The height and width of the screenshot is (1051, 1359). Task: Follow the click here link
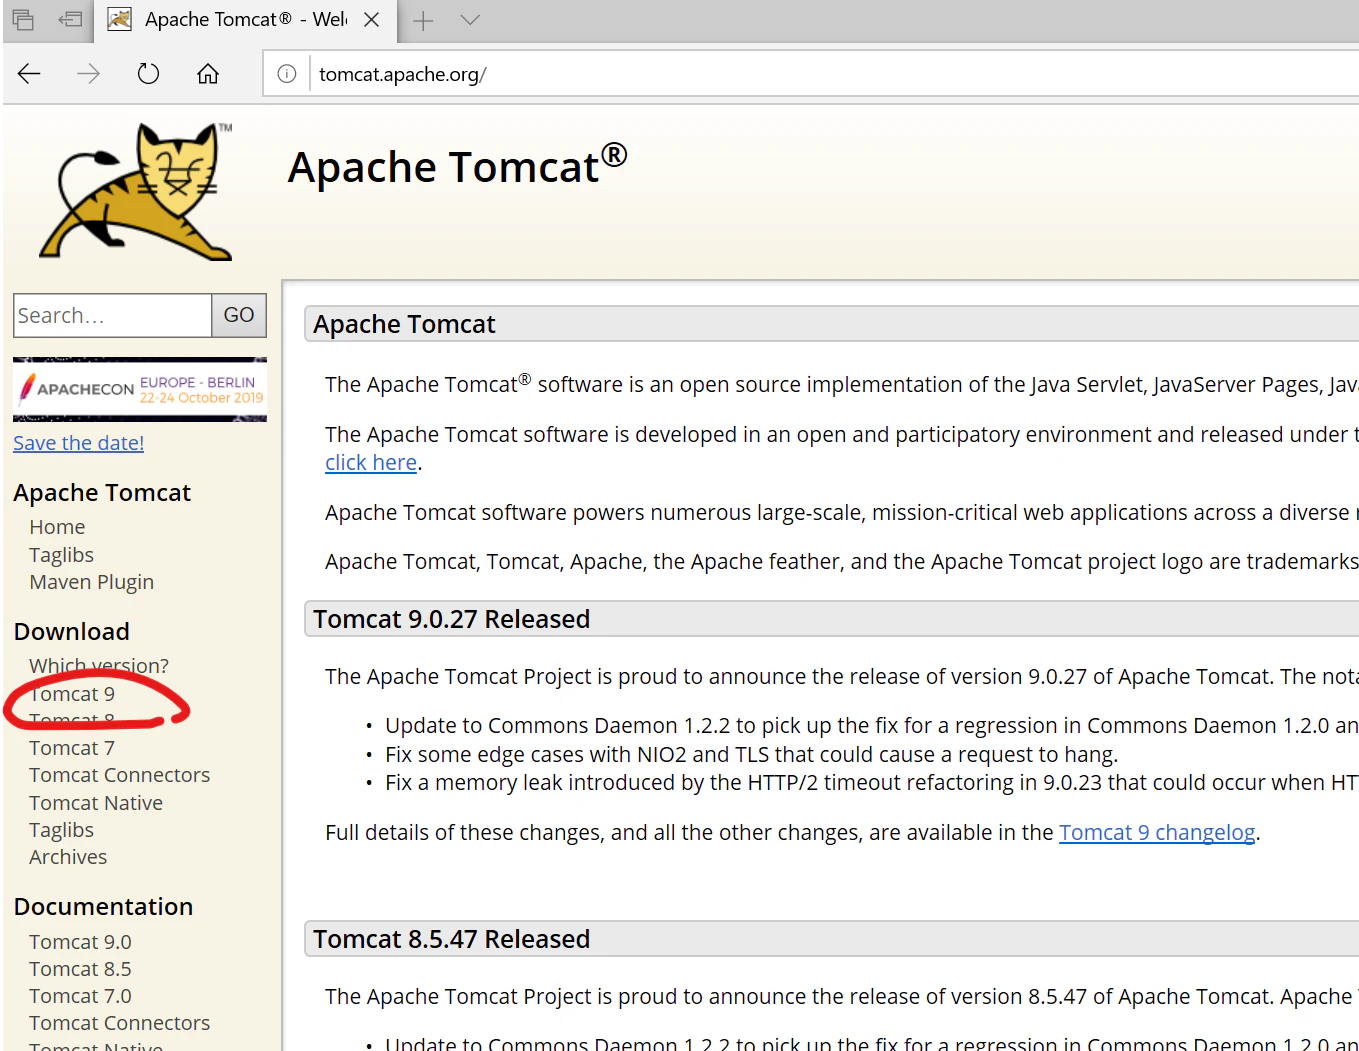(371, 463)
